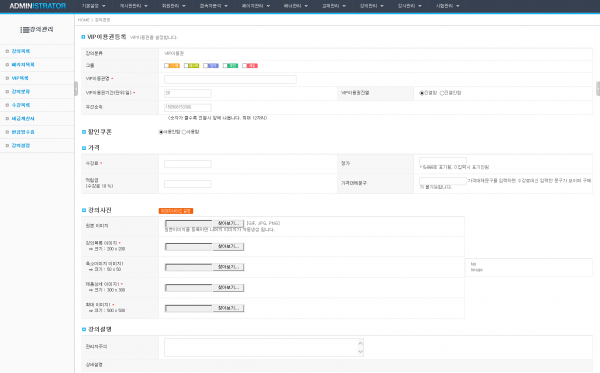Select 사용함 for the discount coupon

pos(184,132)
